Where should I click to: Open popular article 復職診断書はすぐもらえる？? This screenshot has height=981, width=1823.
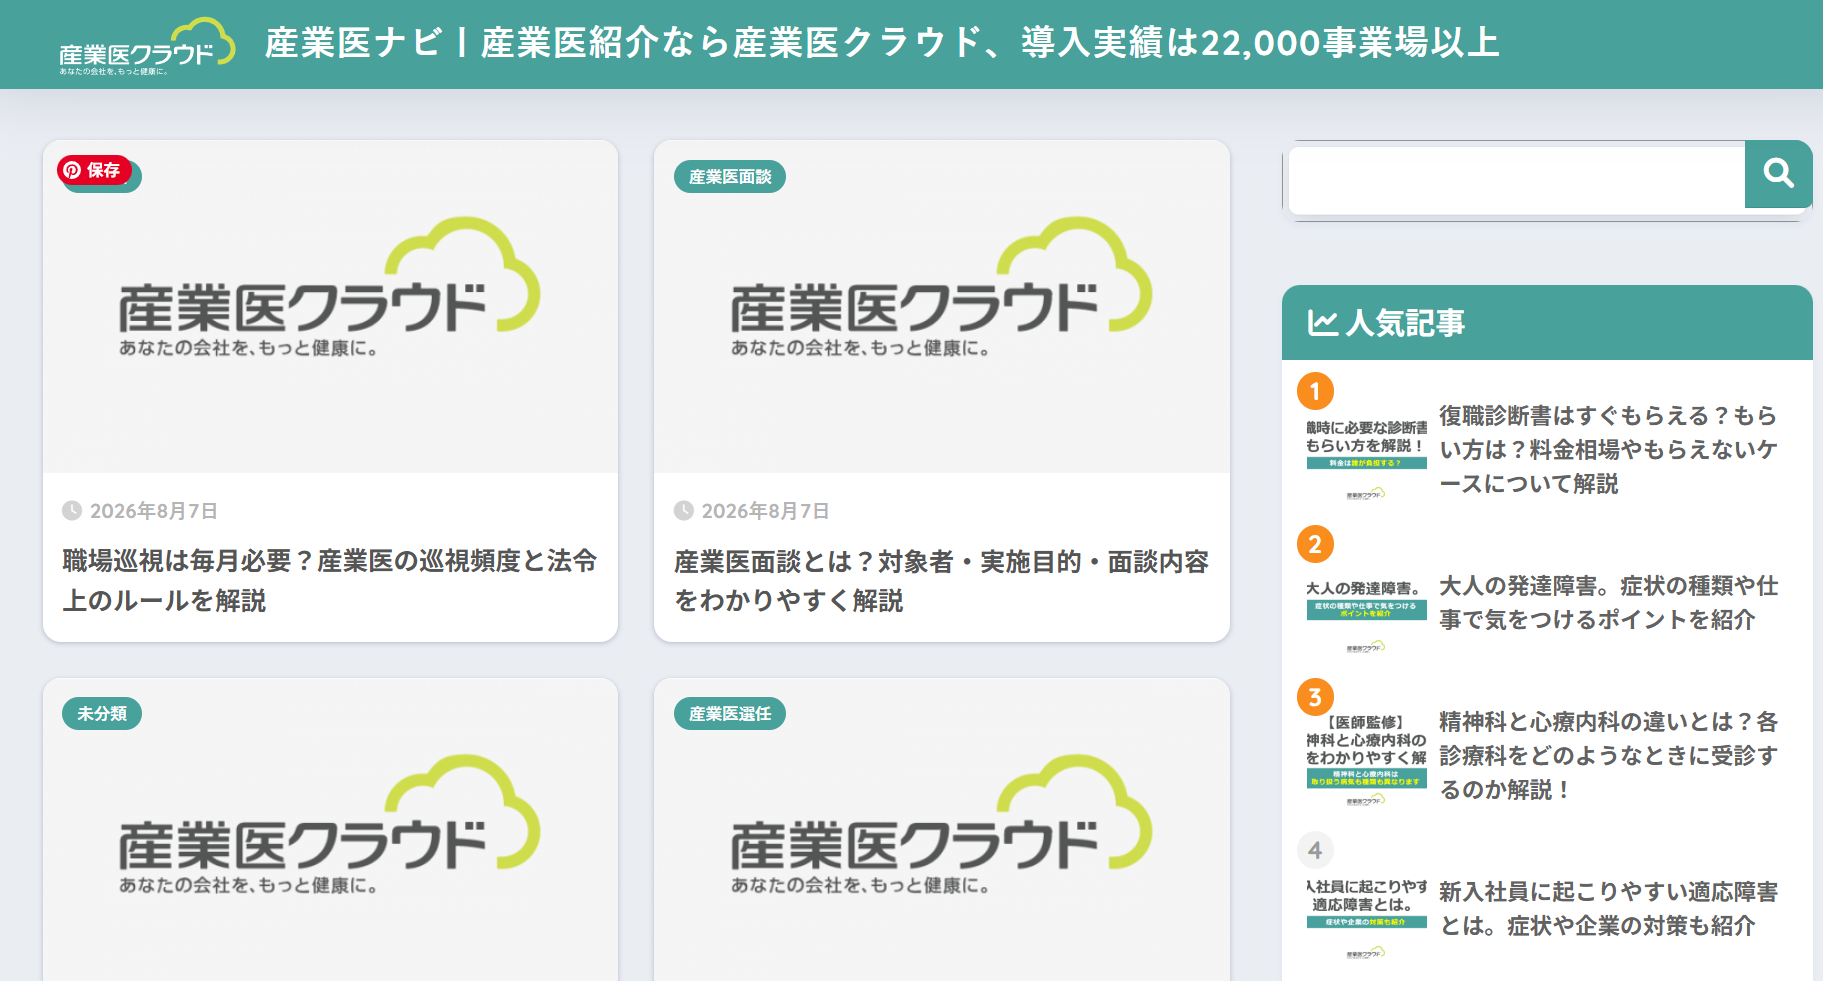coord(1608,449)
